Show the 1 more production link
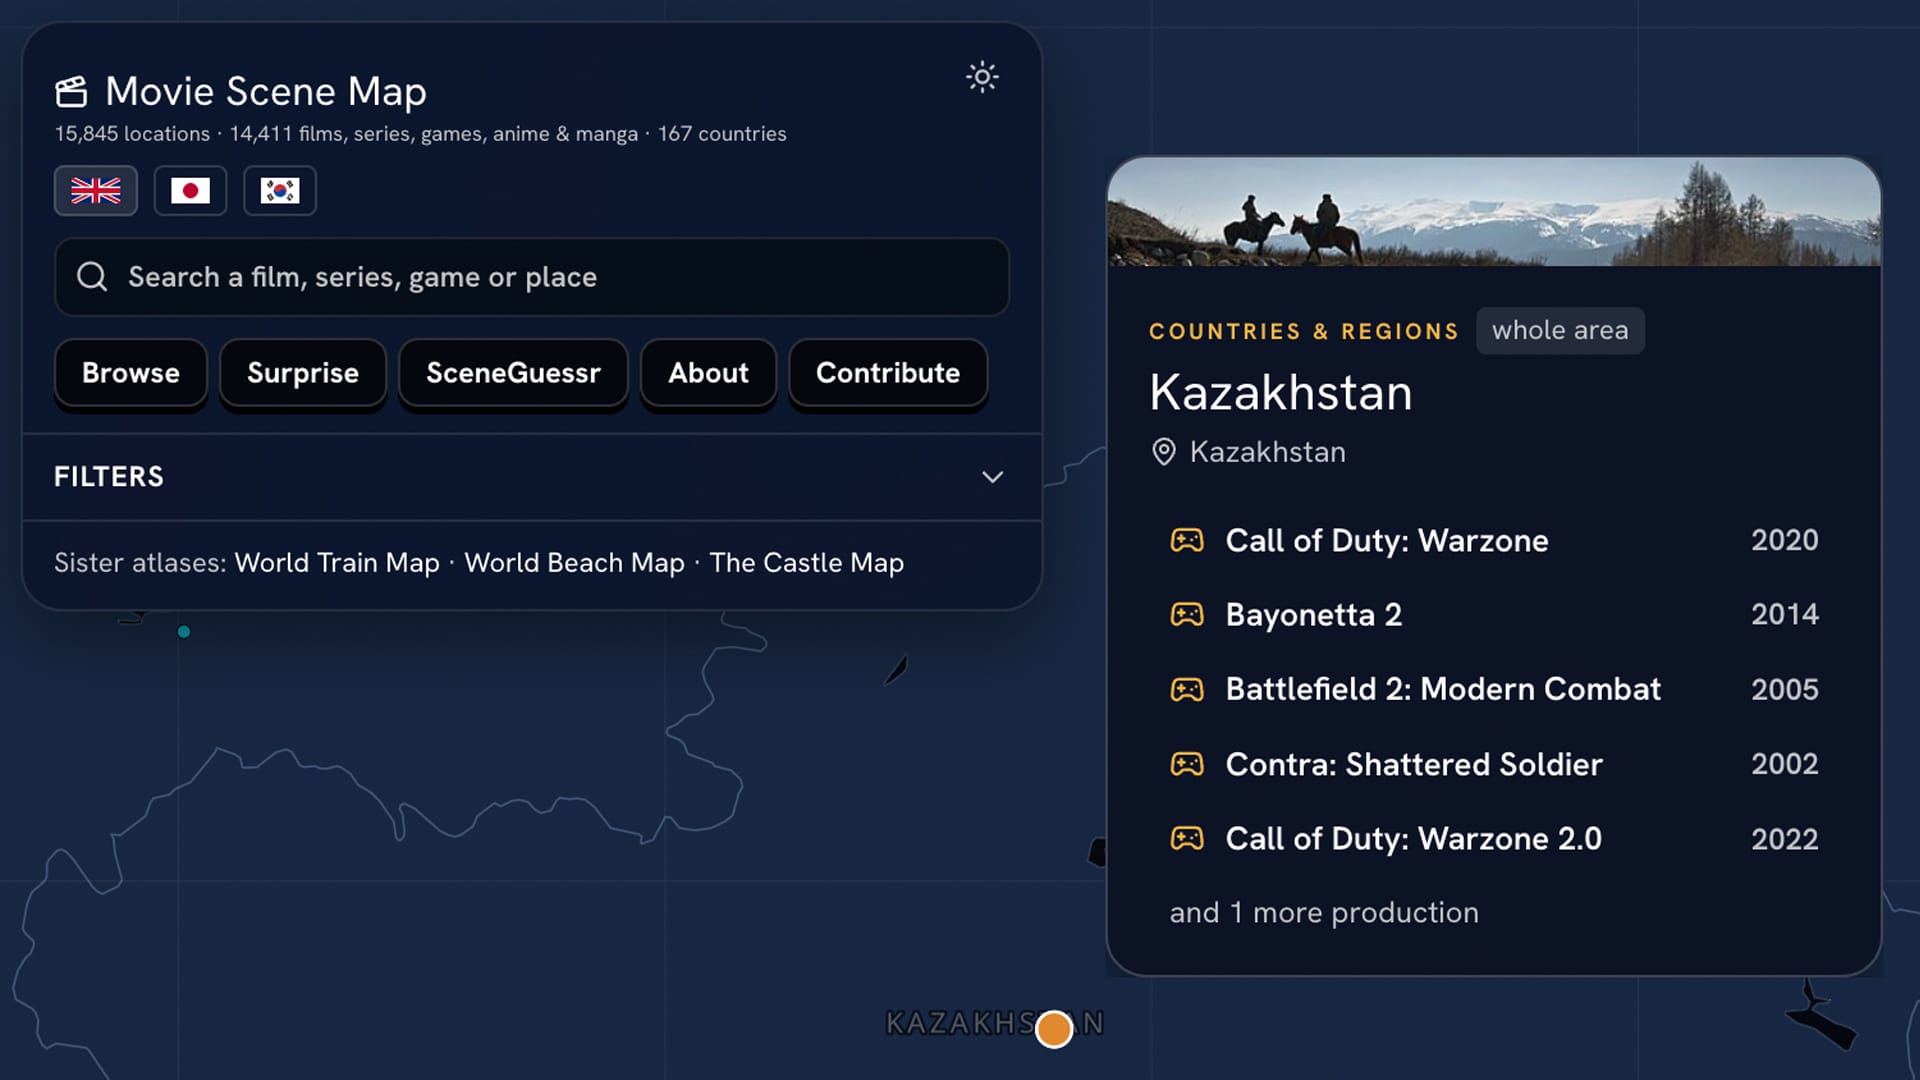Viewport: 1920px width, 1080px height. click(1324, 913)
